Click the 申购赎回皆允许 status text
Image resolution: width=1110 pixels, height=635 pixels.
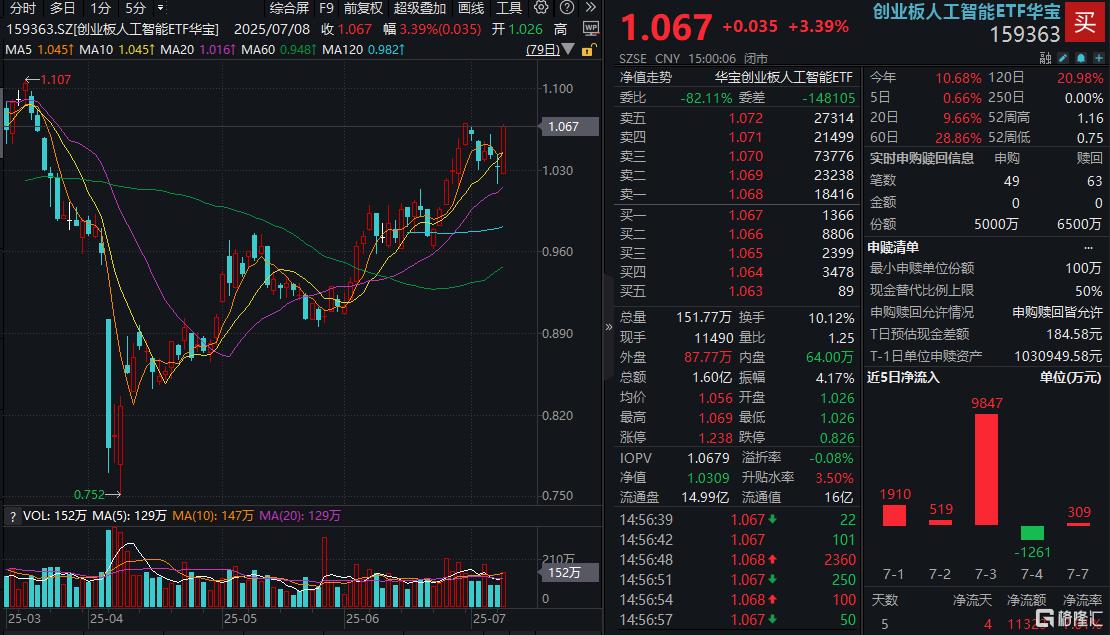coord(1057,312)
